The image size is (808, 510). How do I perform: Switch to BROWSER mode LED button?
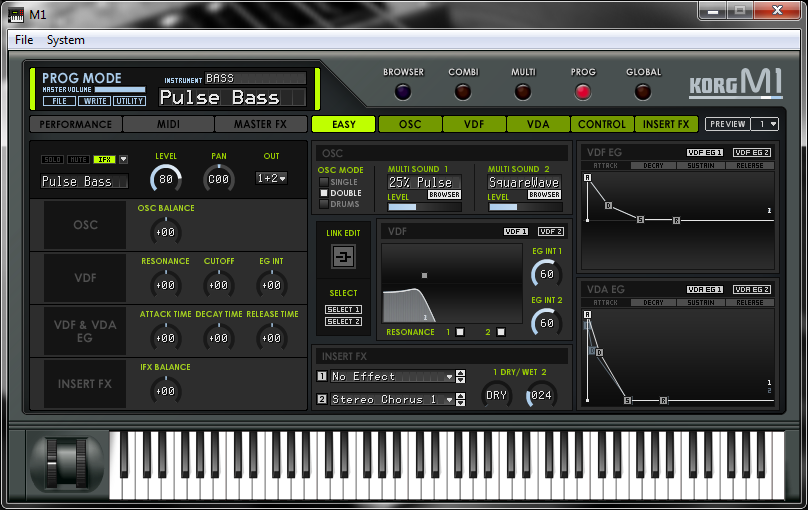[x=403, y=92]
